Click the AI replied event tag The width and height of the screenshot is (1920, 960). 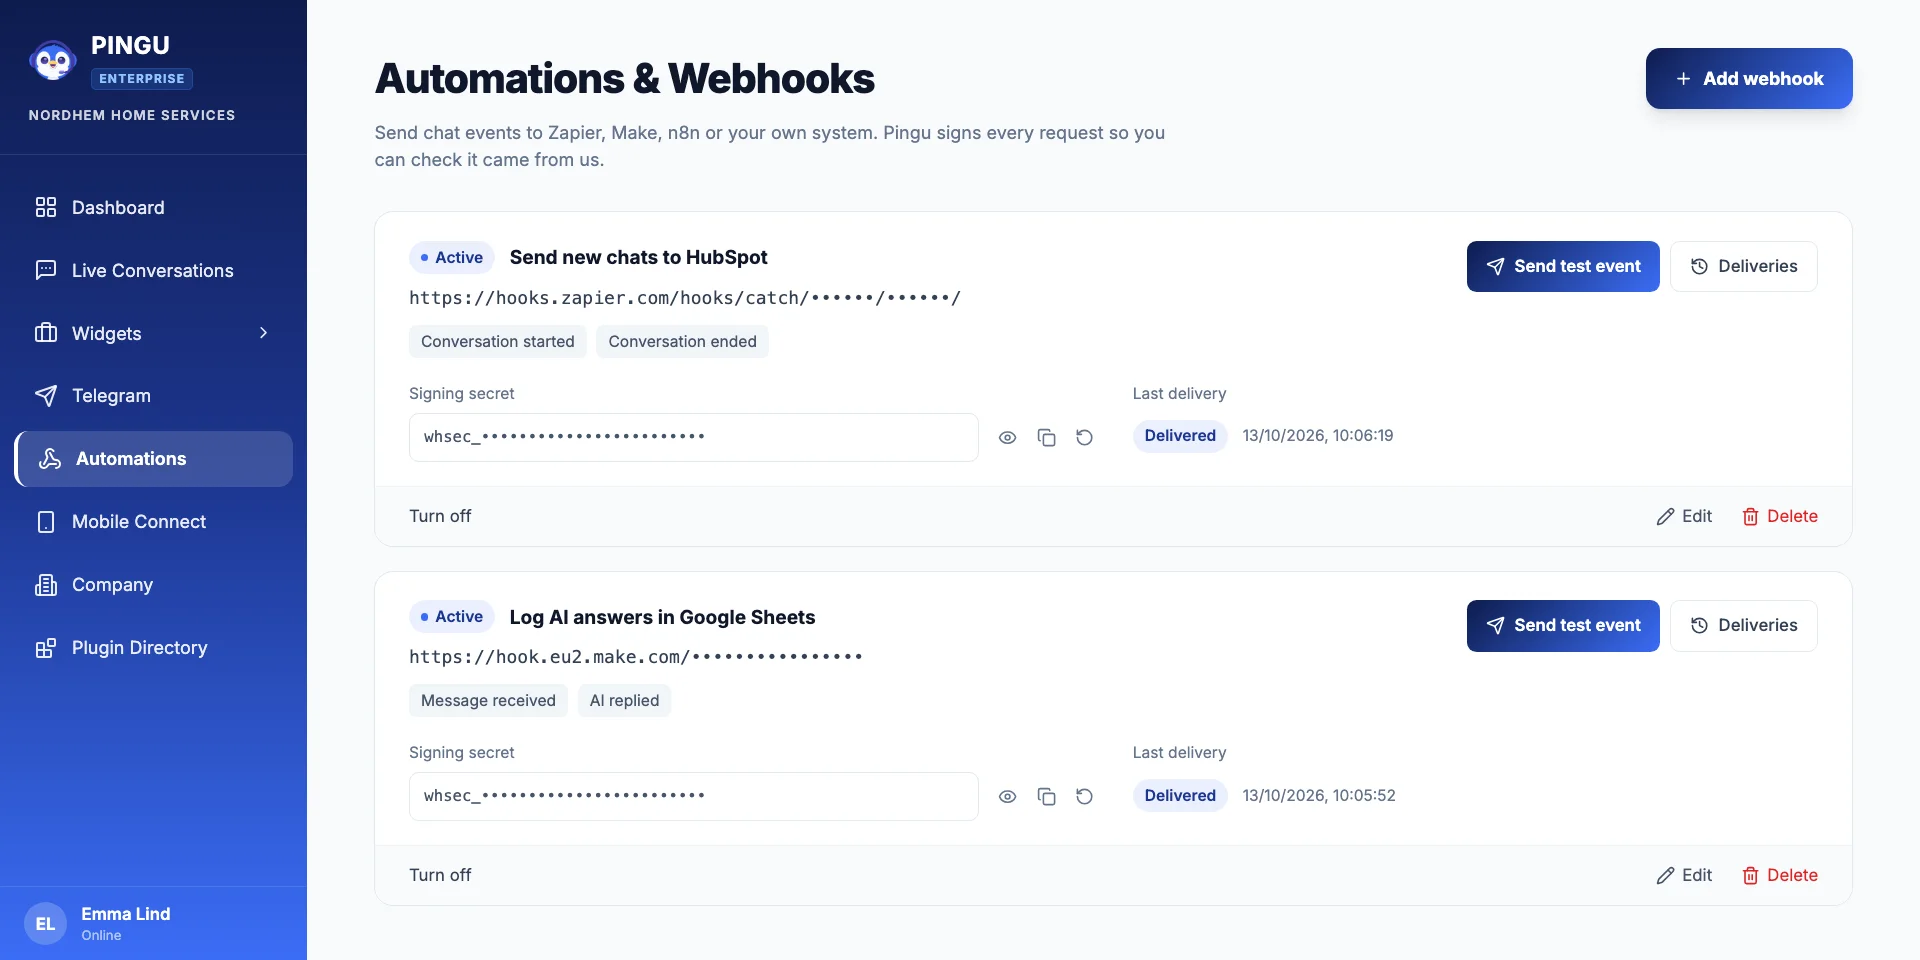(x=624, y=701)
